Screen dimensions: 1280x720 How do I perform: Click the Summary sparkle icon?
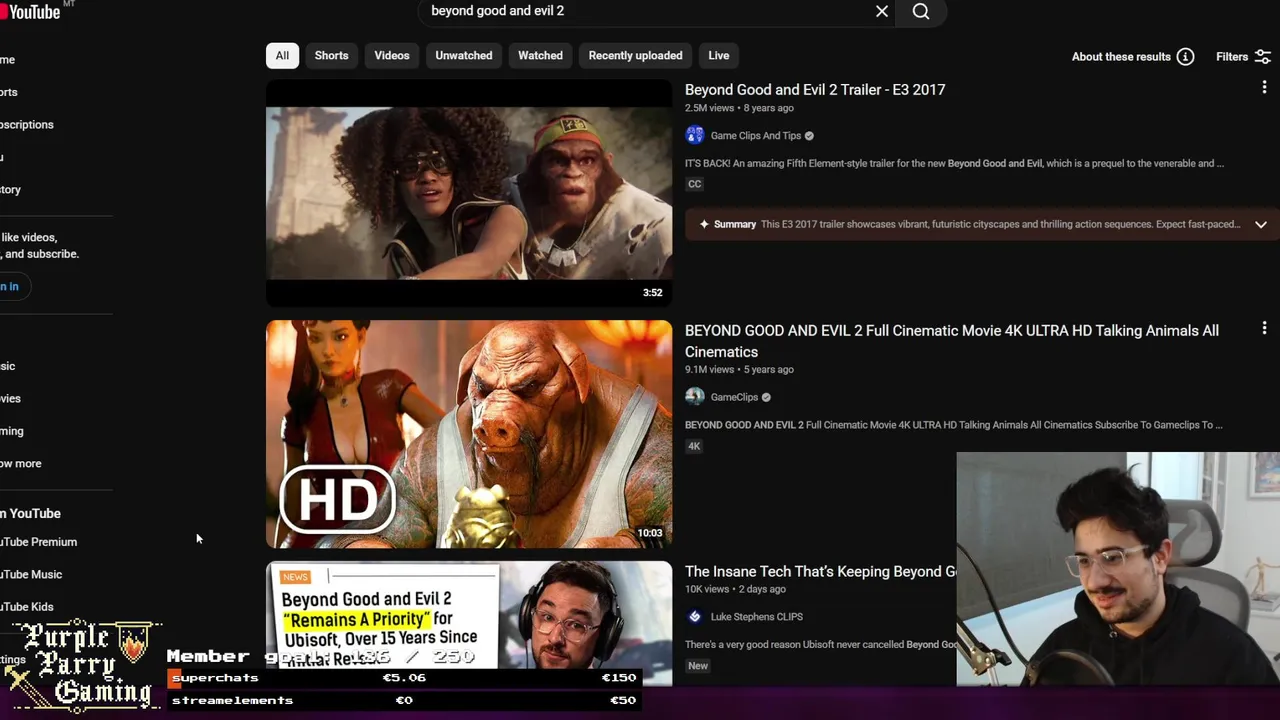pyautogui.click(x=704, y=224)
